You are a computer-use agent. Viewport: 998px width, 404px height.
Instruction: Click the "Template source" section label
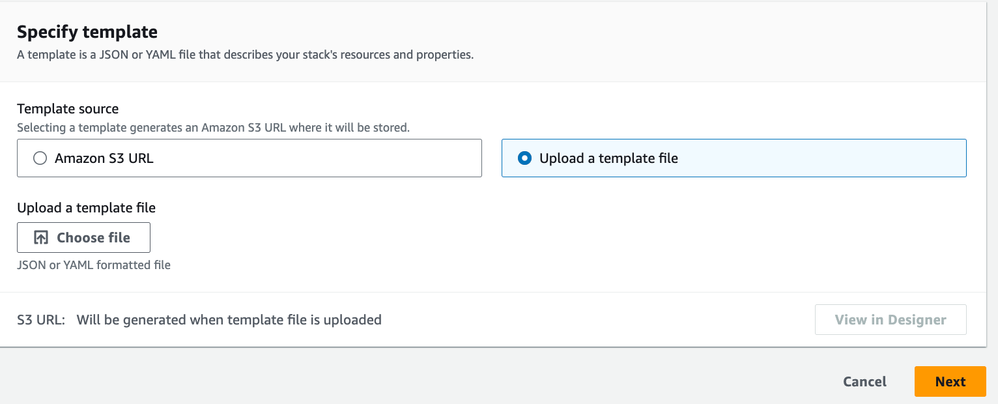[68, 108]
